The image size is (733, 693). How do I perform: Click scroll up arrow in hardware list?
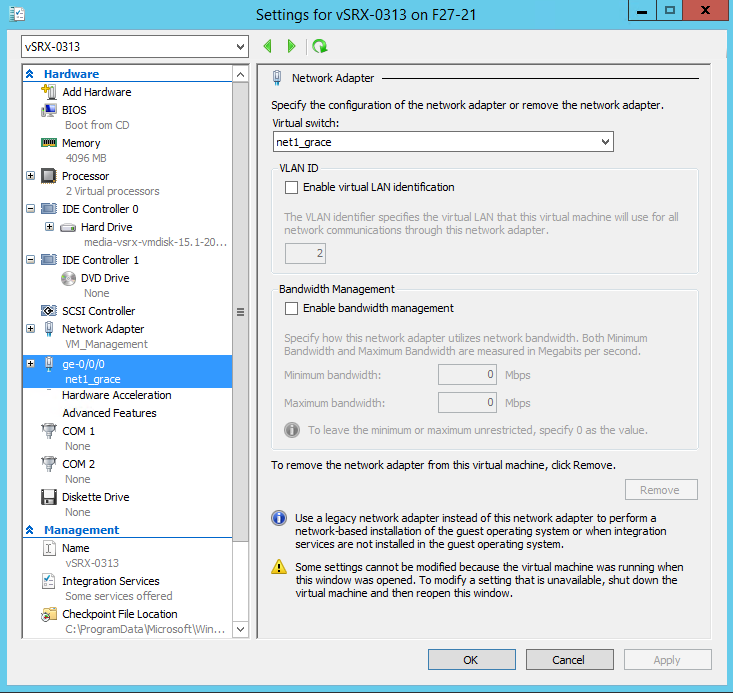[x=240, y=74]
